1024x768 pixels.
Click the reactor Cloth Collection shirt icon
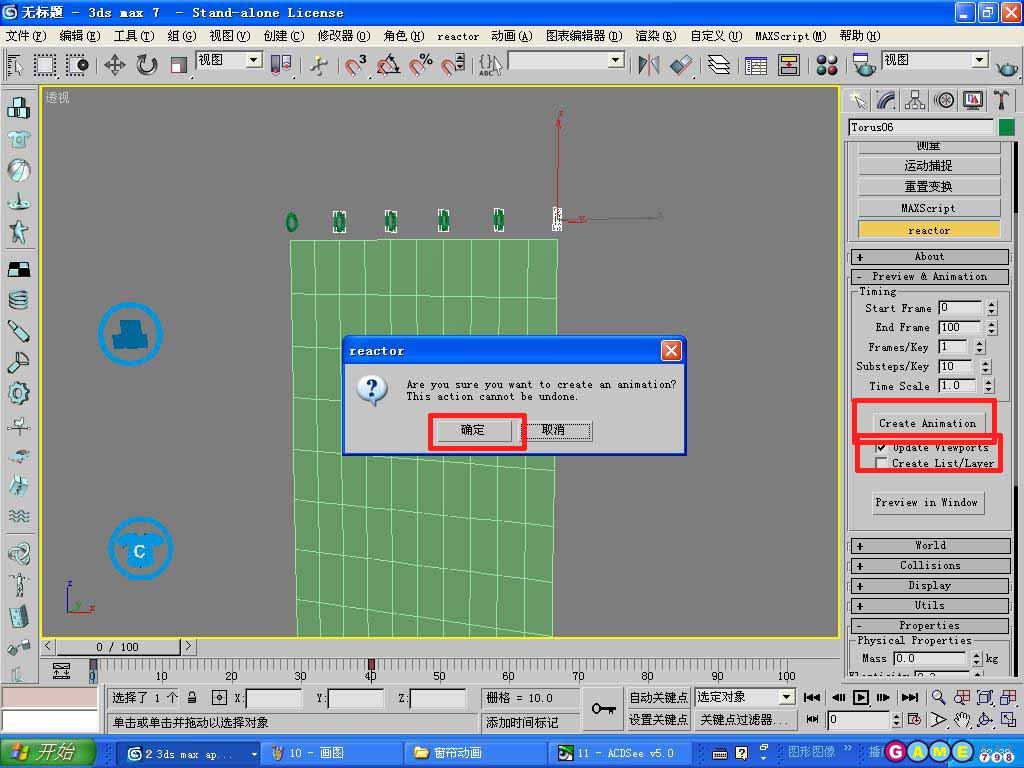pyautogui.click(x=18, y=139)
